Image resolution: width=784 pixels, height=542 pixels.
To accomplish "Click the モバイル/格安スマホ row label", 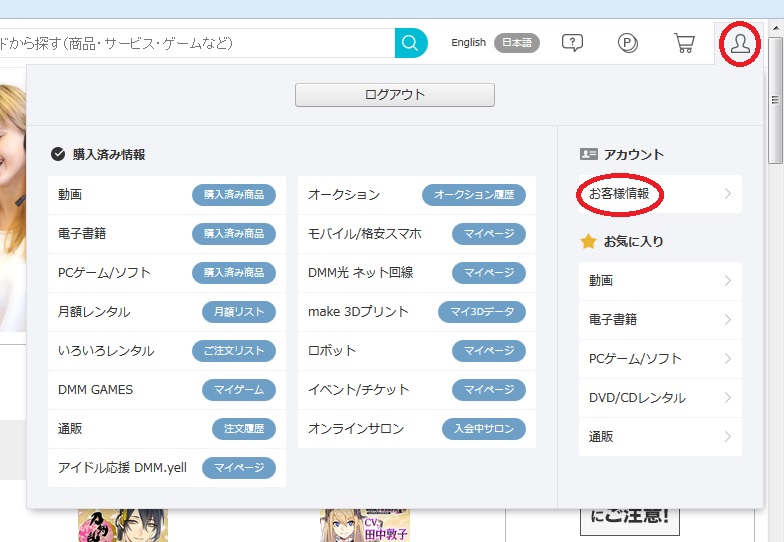I will [364, 234].
